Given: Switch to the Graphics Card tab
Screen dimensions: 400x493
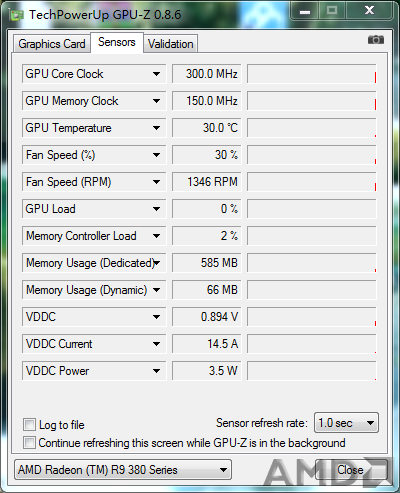Looking at the screenshot, I should (x=52, y=44).
